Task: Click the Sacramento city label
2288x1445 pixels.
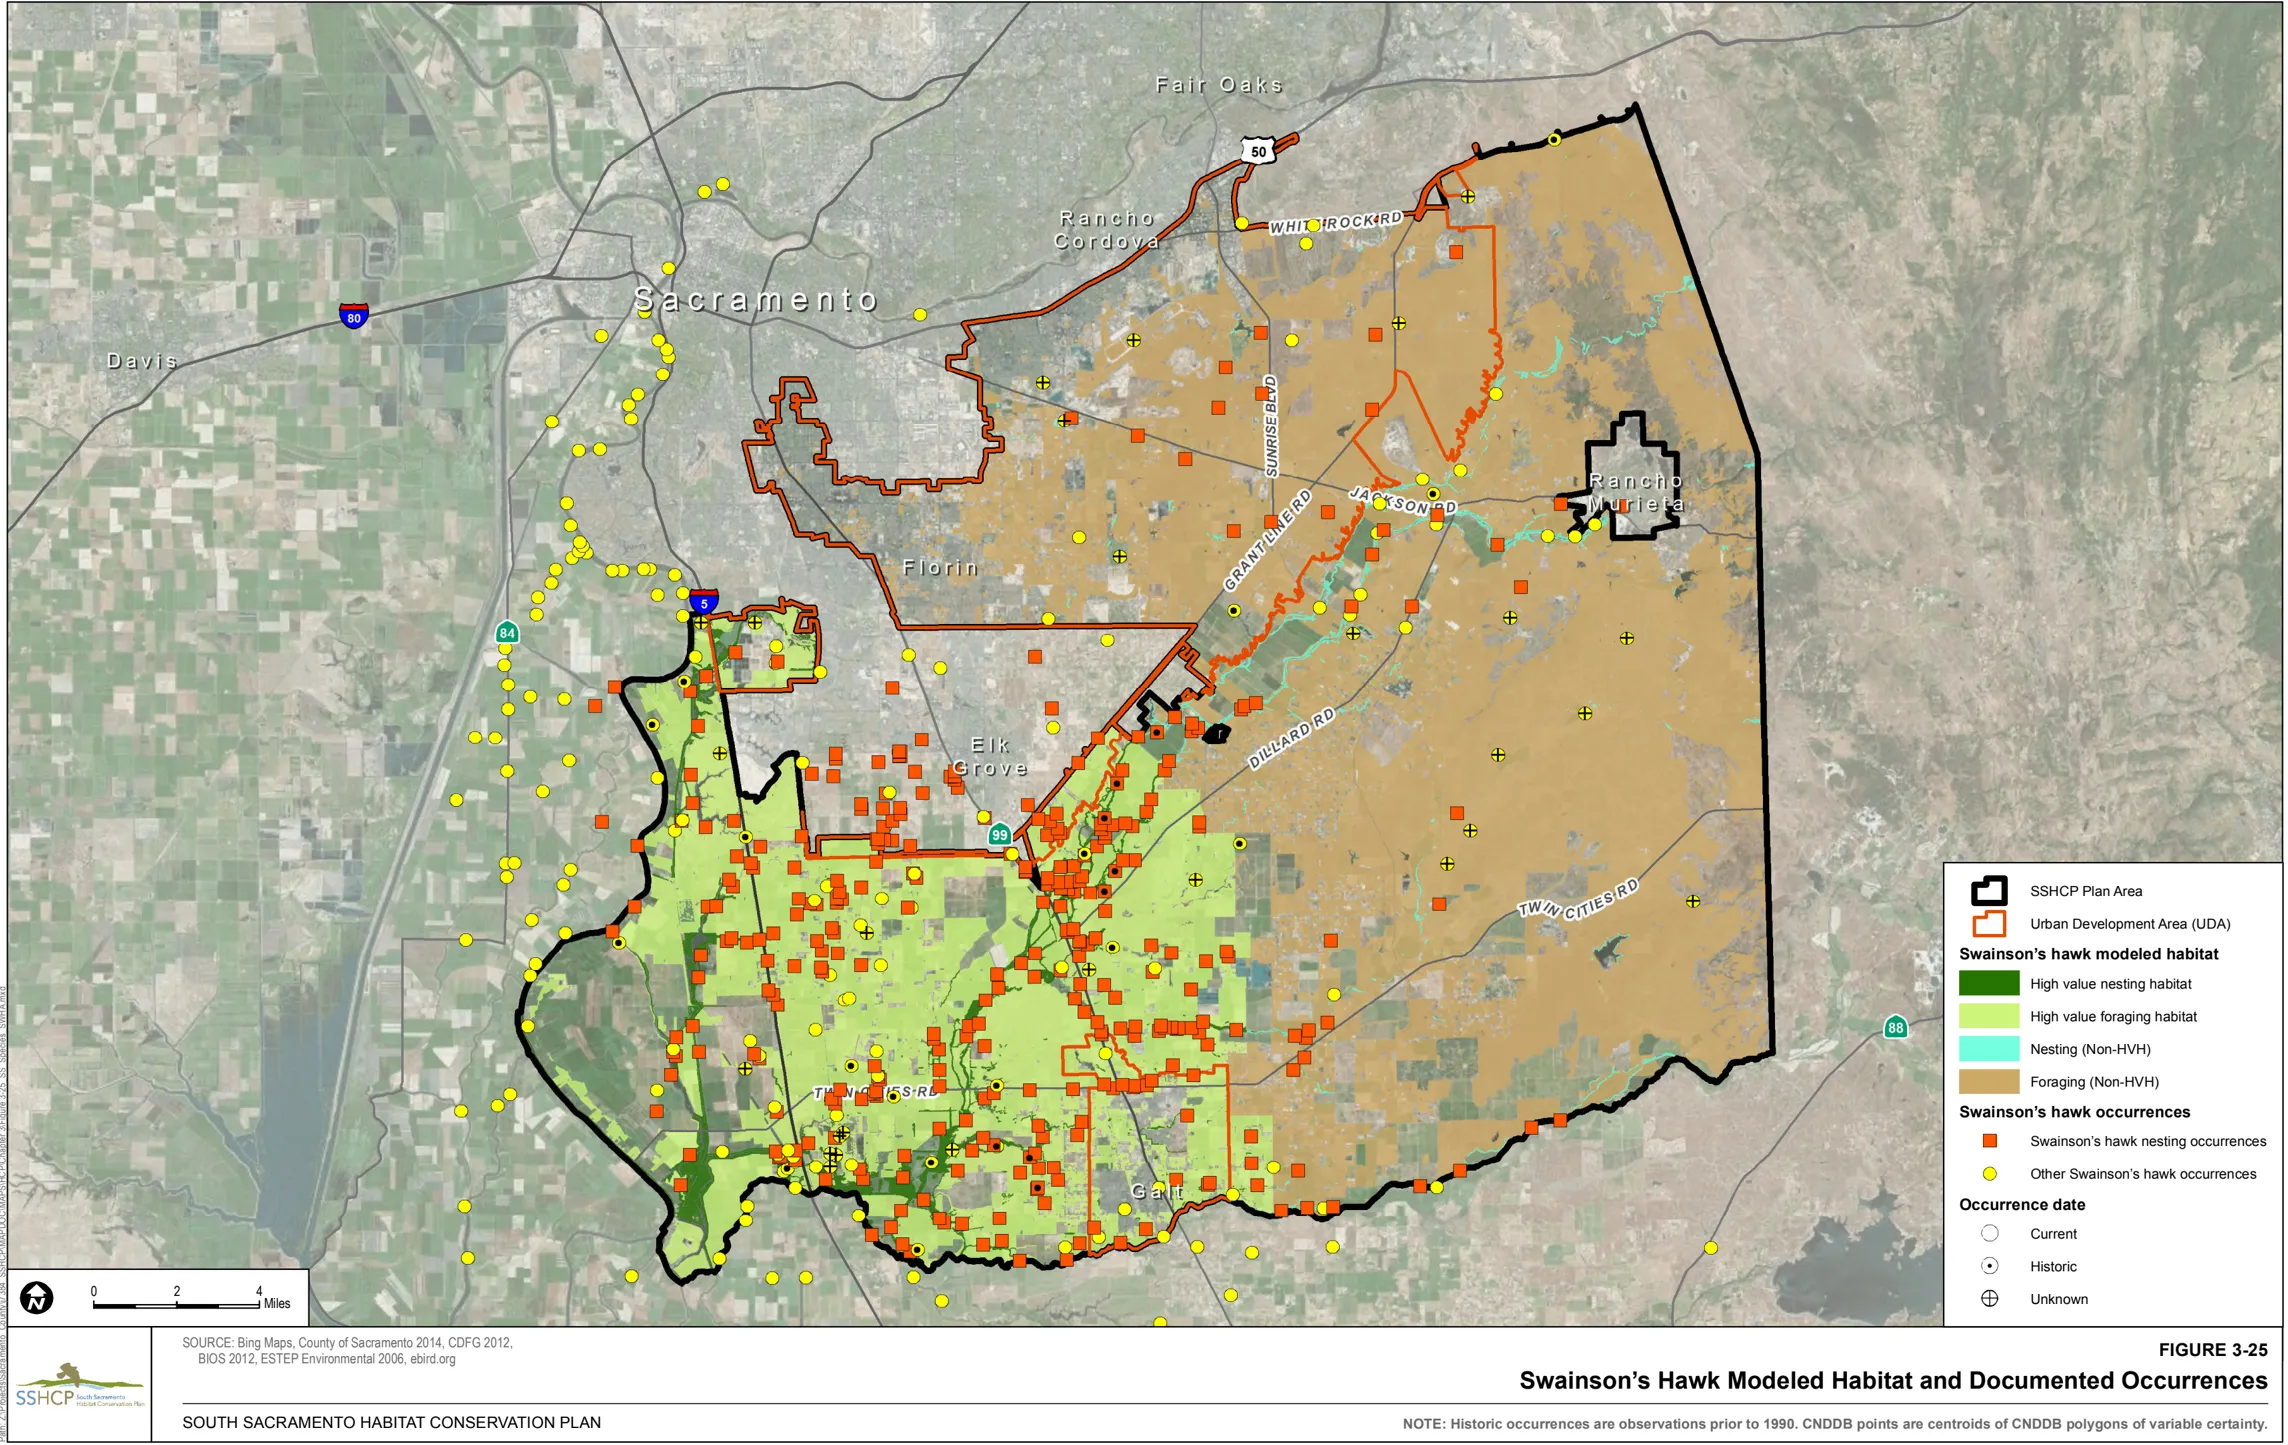Action: click(756, 299)
